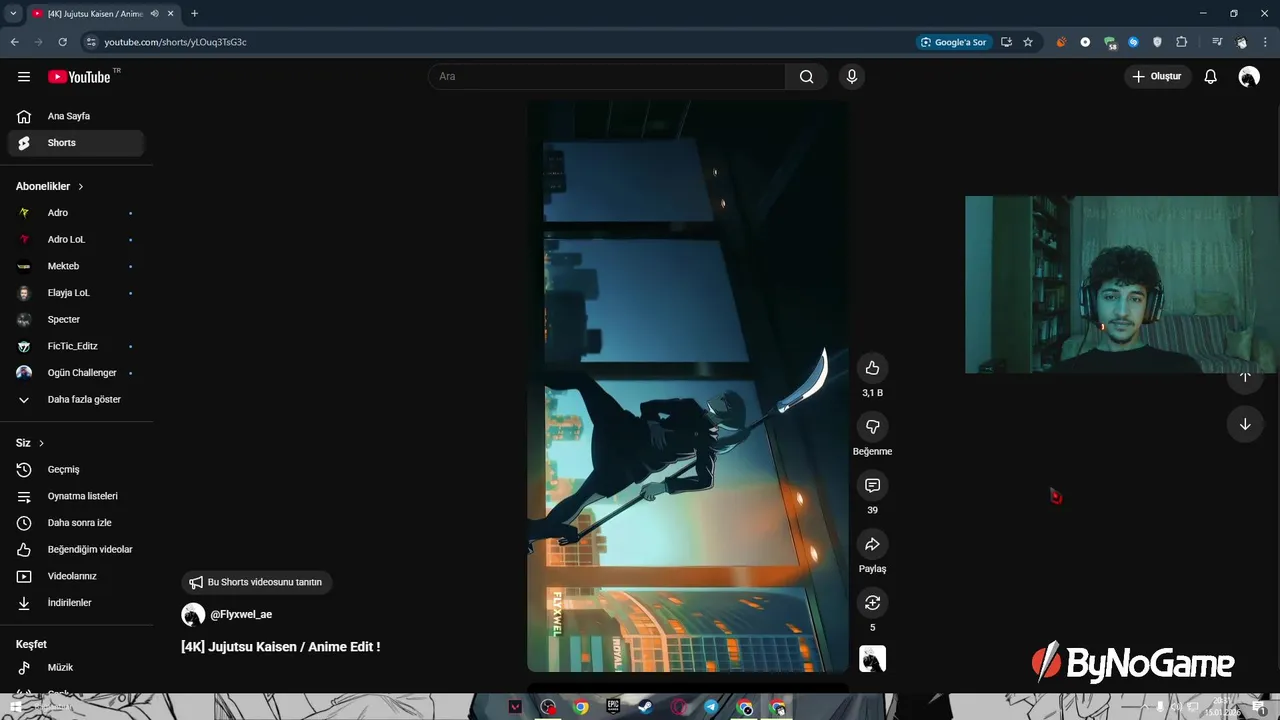Open Mekteb subscription channel
This screenshot has height=720, width=1280.
click(76, 266)
